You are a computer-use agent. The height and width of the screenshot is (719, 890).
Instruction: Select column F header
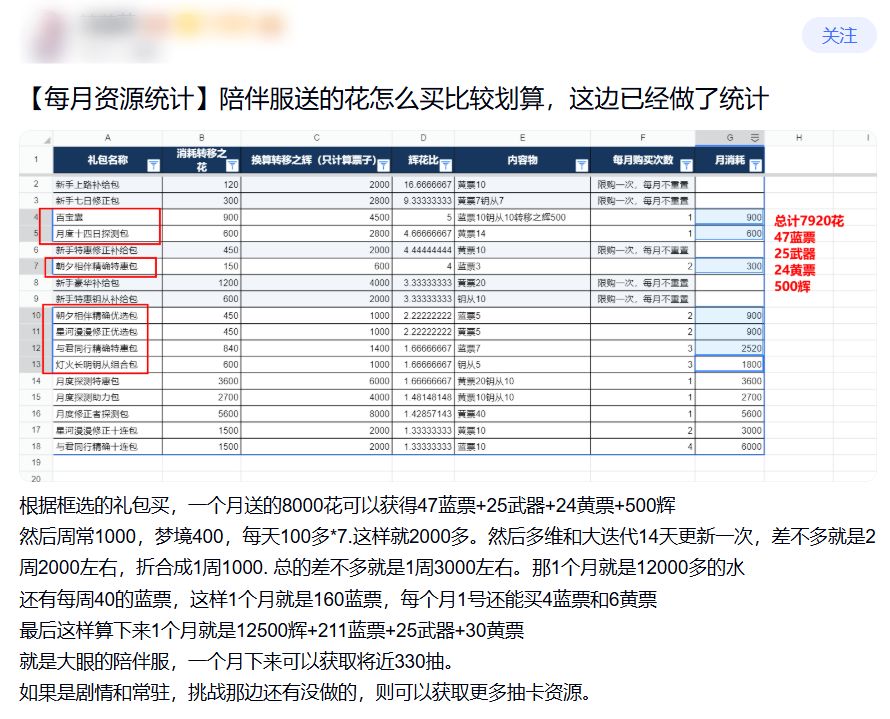click(643, 138)
